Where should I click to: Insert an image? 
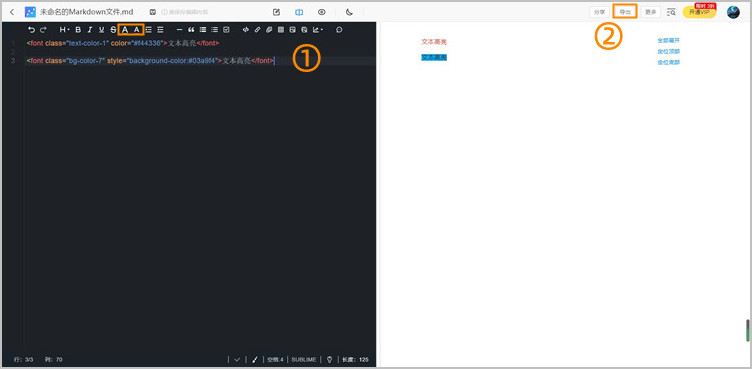(293, 30)
